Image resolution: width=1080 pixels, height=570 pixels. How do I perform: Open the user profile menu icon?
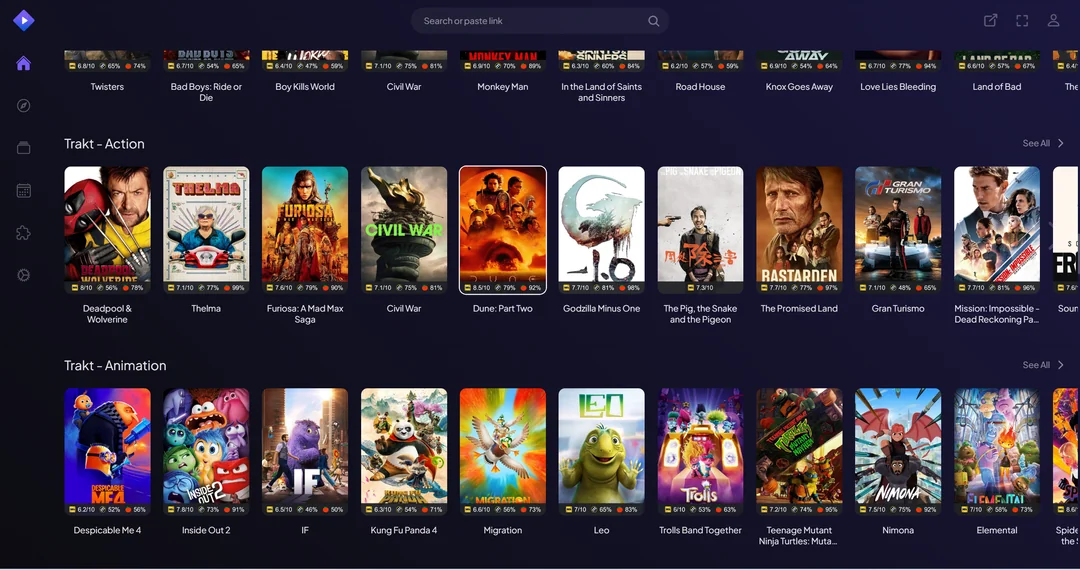click(1053, 21)
